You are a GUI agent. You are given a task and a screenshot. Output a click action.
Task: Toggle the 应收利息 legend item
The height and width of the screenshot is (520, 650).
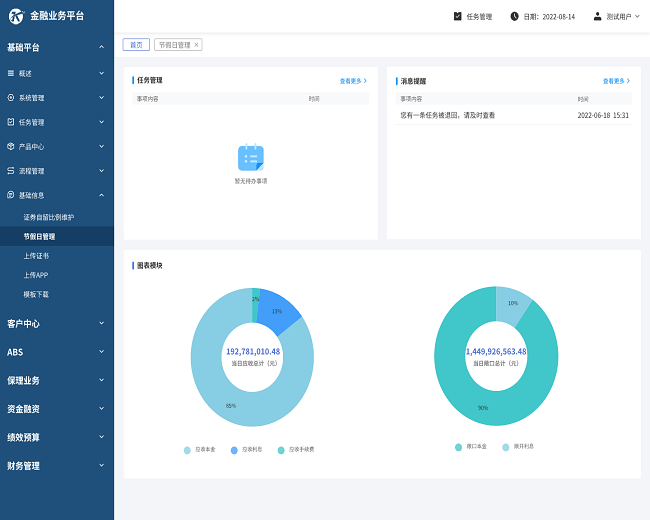pyautogui.click(x=246, y=450)
